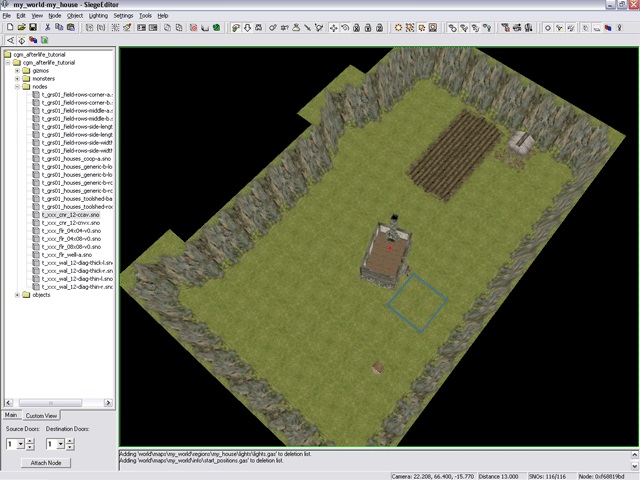Image resolution: width=640 pixels, height=480 pixels.
Task: Click the framed portrait toolbar icon
Action: [433, 28]
